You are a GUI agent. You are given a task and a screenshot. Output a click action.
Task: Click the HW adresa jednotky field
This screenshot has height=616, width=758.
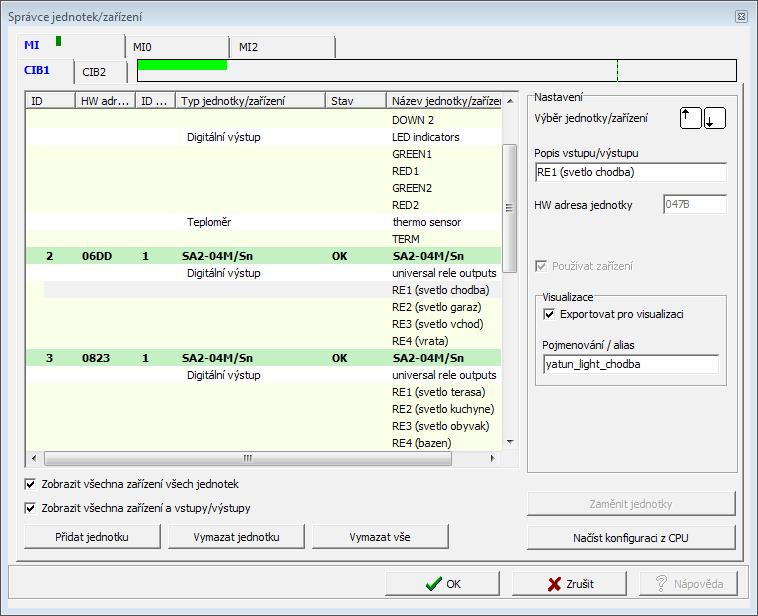[695, 204]
